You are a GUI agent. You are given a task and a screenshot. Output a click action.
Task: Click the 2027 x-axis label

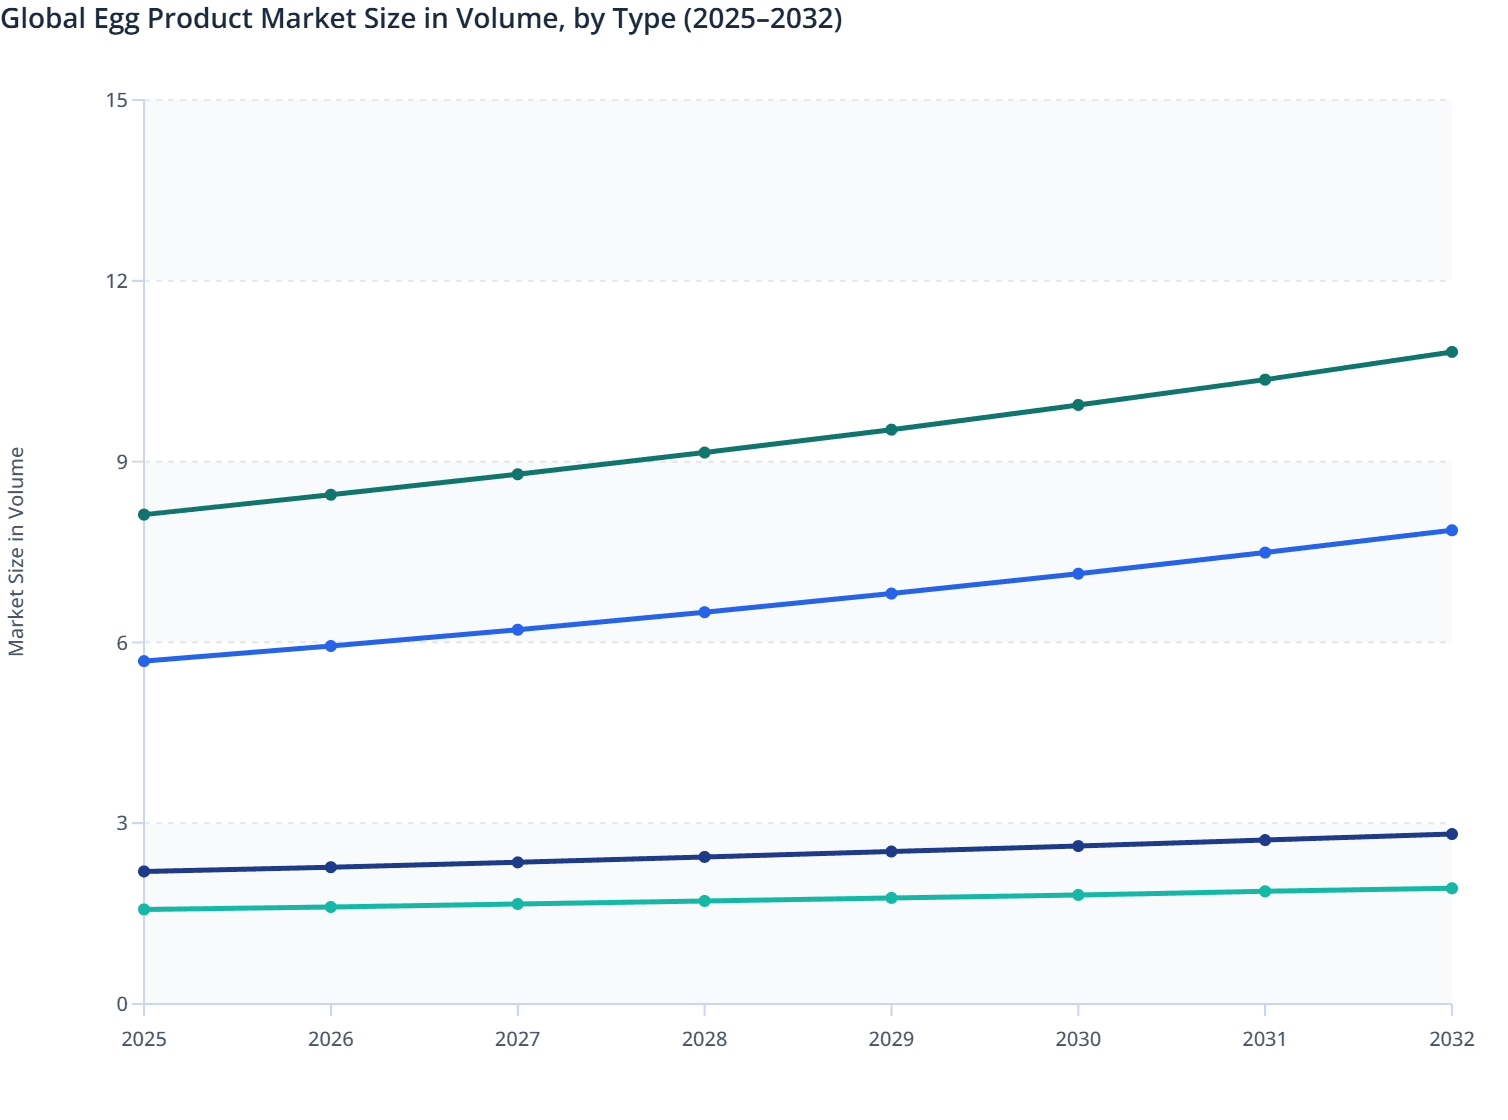coord(518,1039)
